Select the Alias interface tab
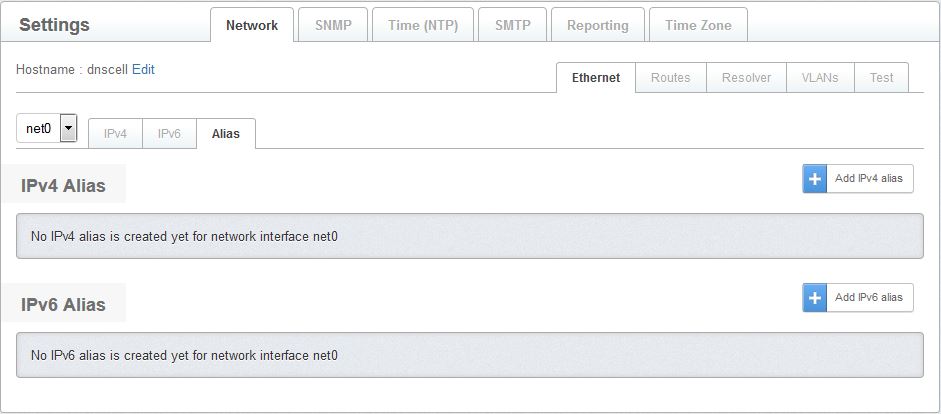Image resolution: width=941 pixels, height=414 pixels. 226,134
